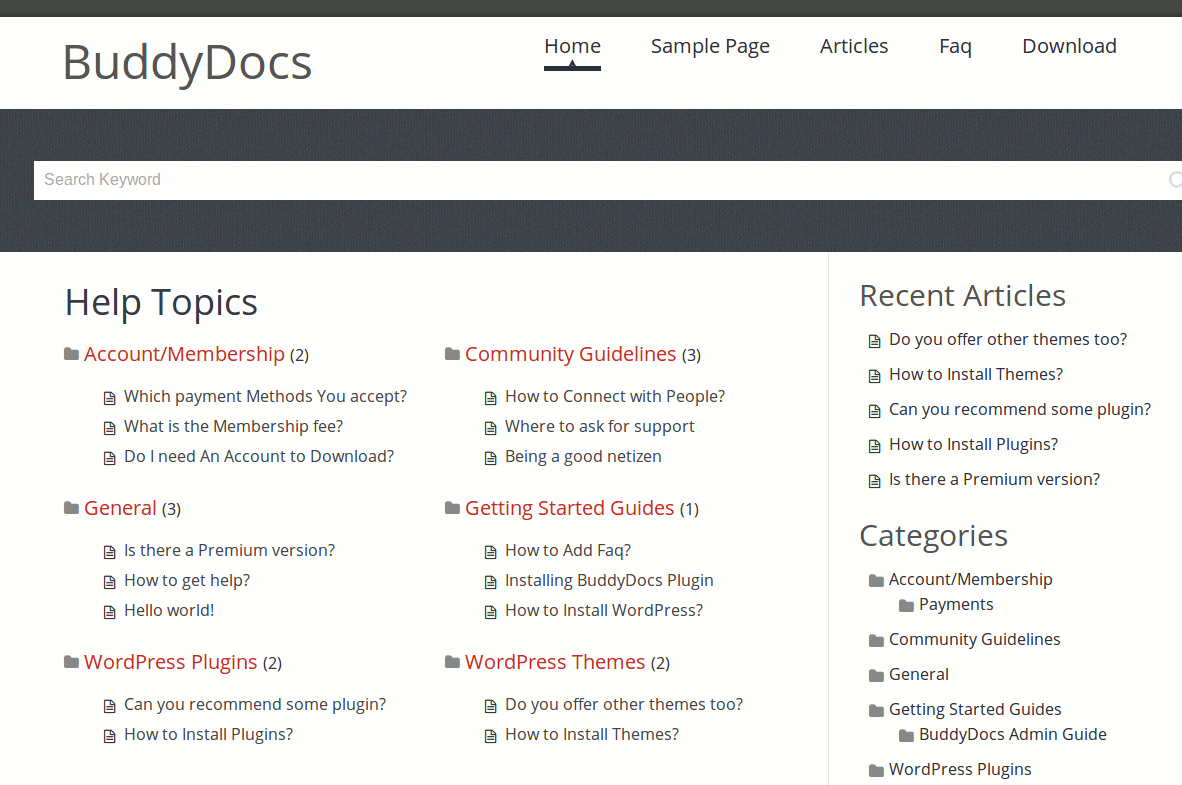Open 'Which payment Methods You accept?' article
The width and height of the screenshot is (1182, 785).
(x=265, y=396)
